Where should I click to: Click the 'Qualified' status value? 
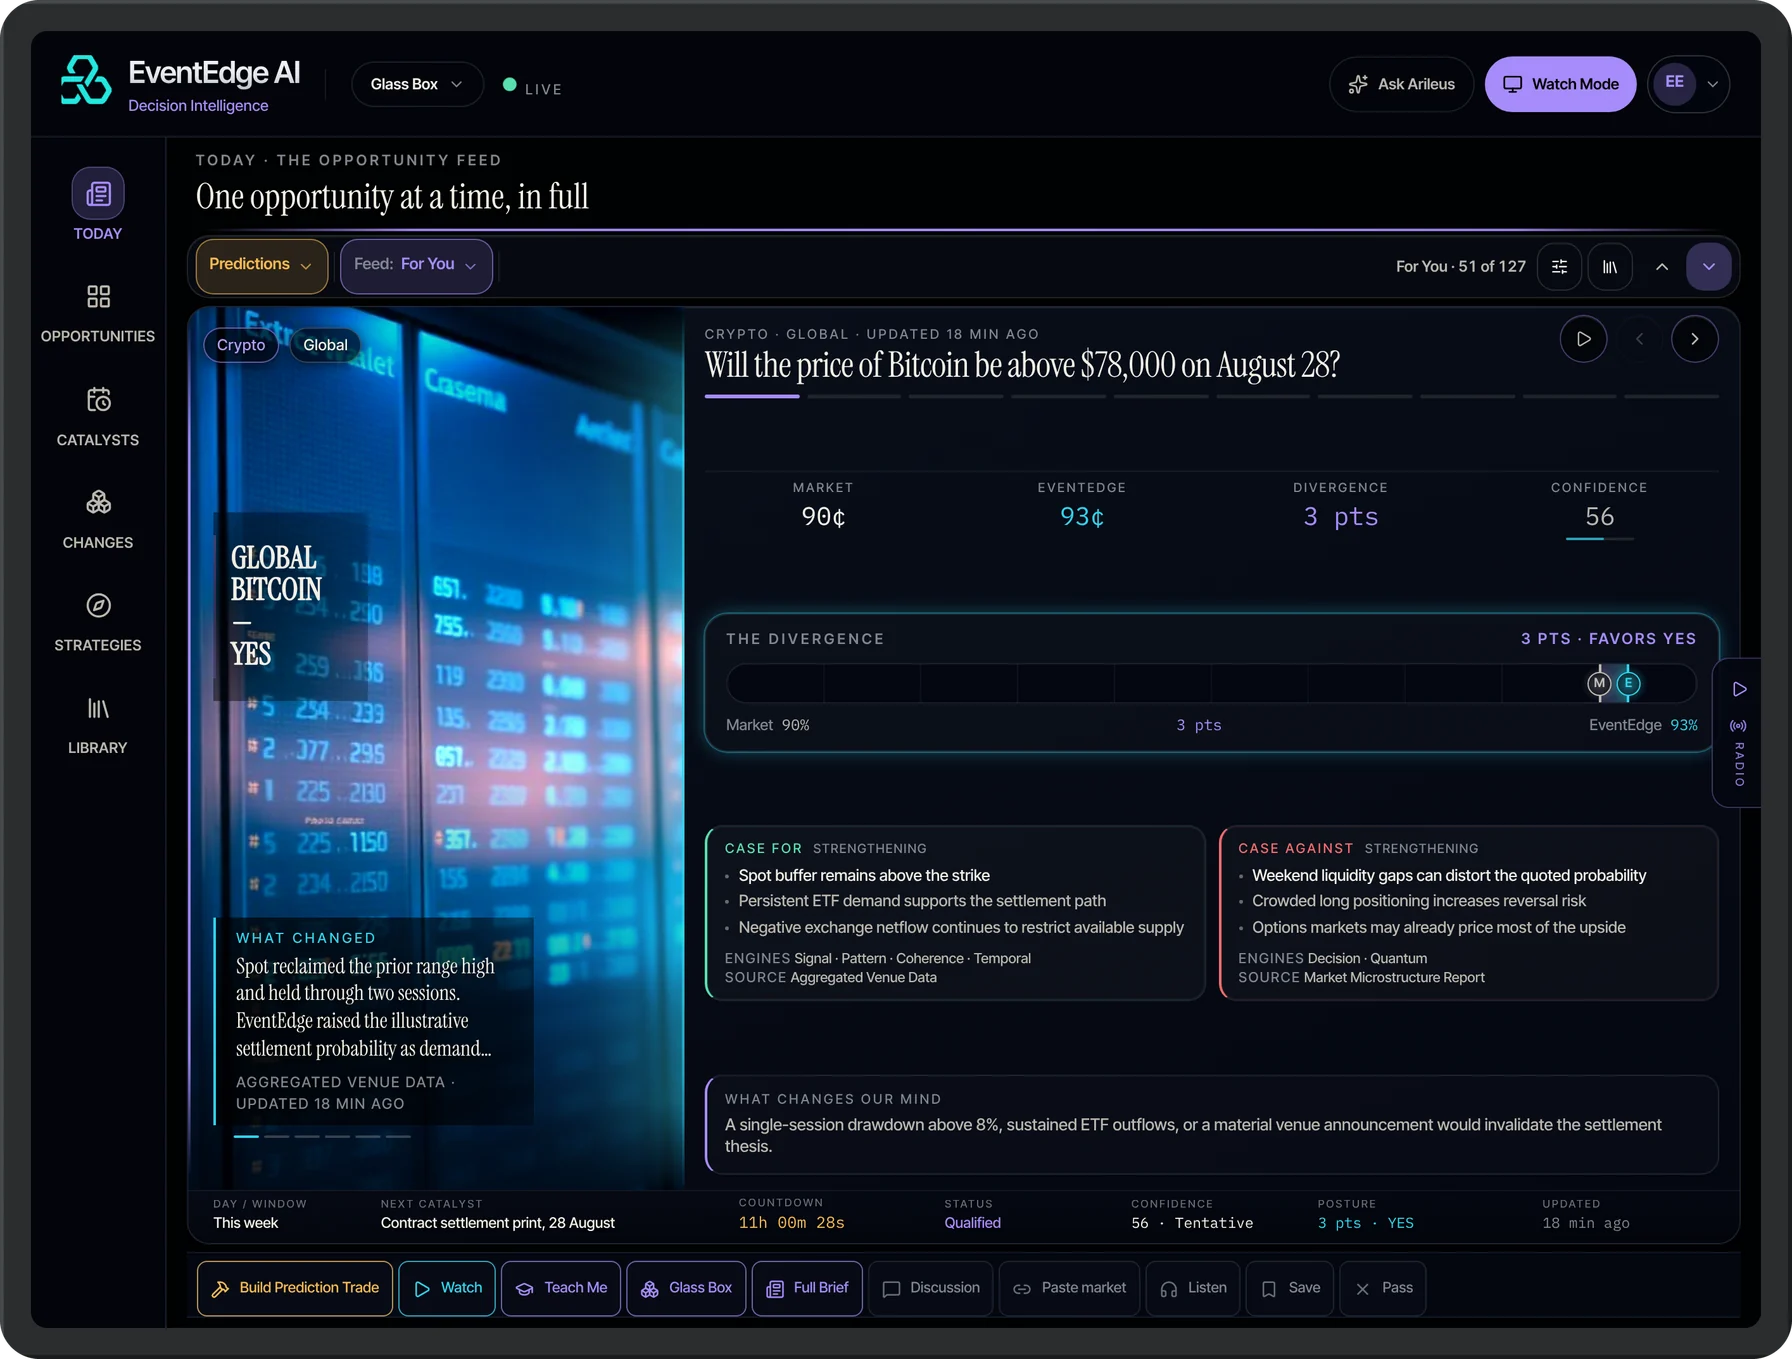pos(973,1223)
